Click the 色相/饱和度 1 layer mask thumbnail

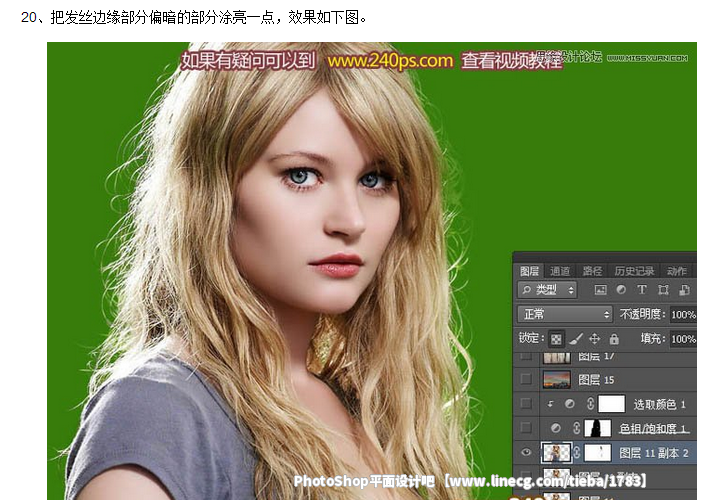pyautogui.click(x=598, y=428)
